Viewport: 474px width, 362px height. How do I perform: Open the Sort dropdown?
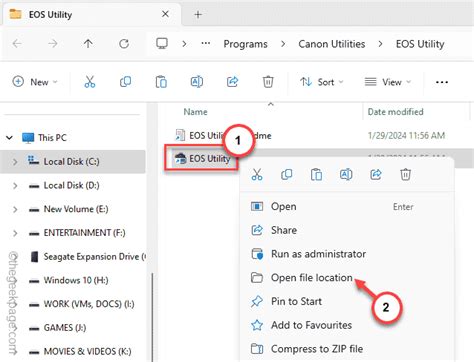[322, 82]
